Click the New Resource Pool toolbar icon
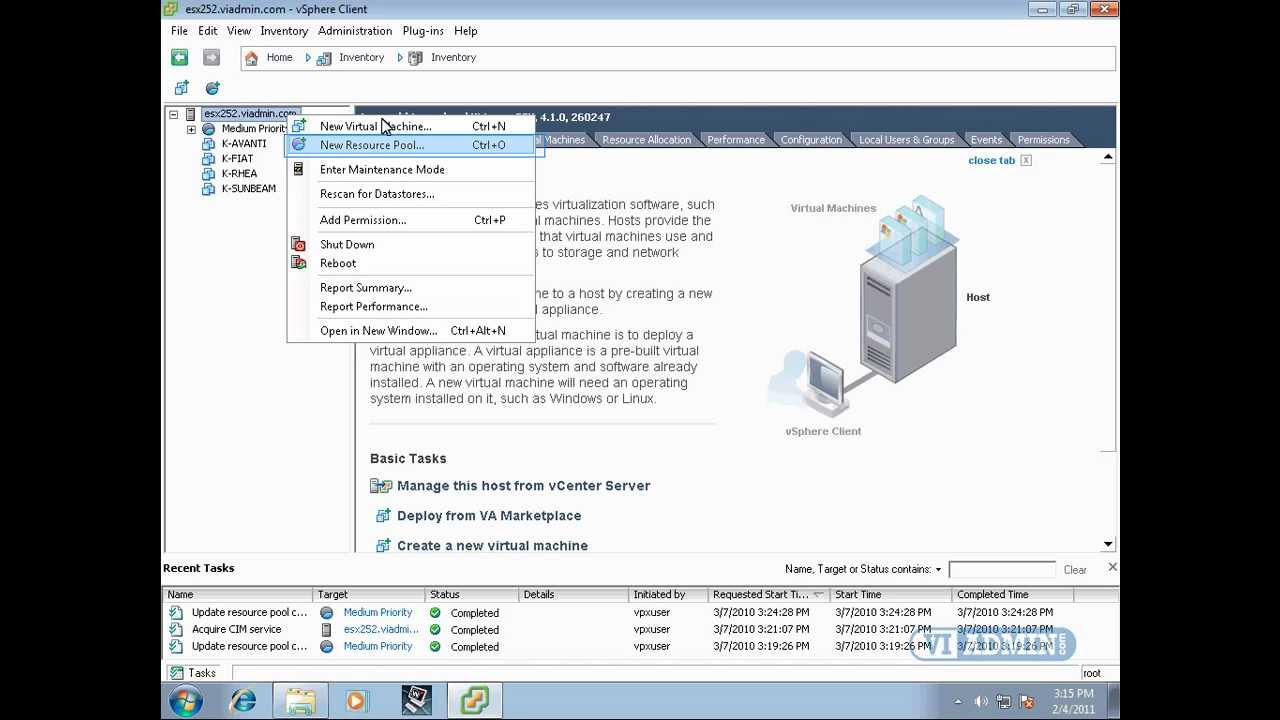The height and width of the screenshot is (720, 1280). [212, 88]
